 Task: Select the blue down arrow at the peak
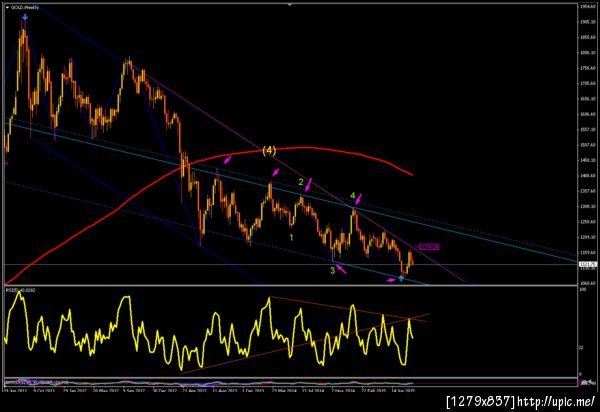[x=25, y=17]
